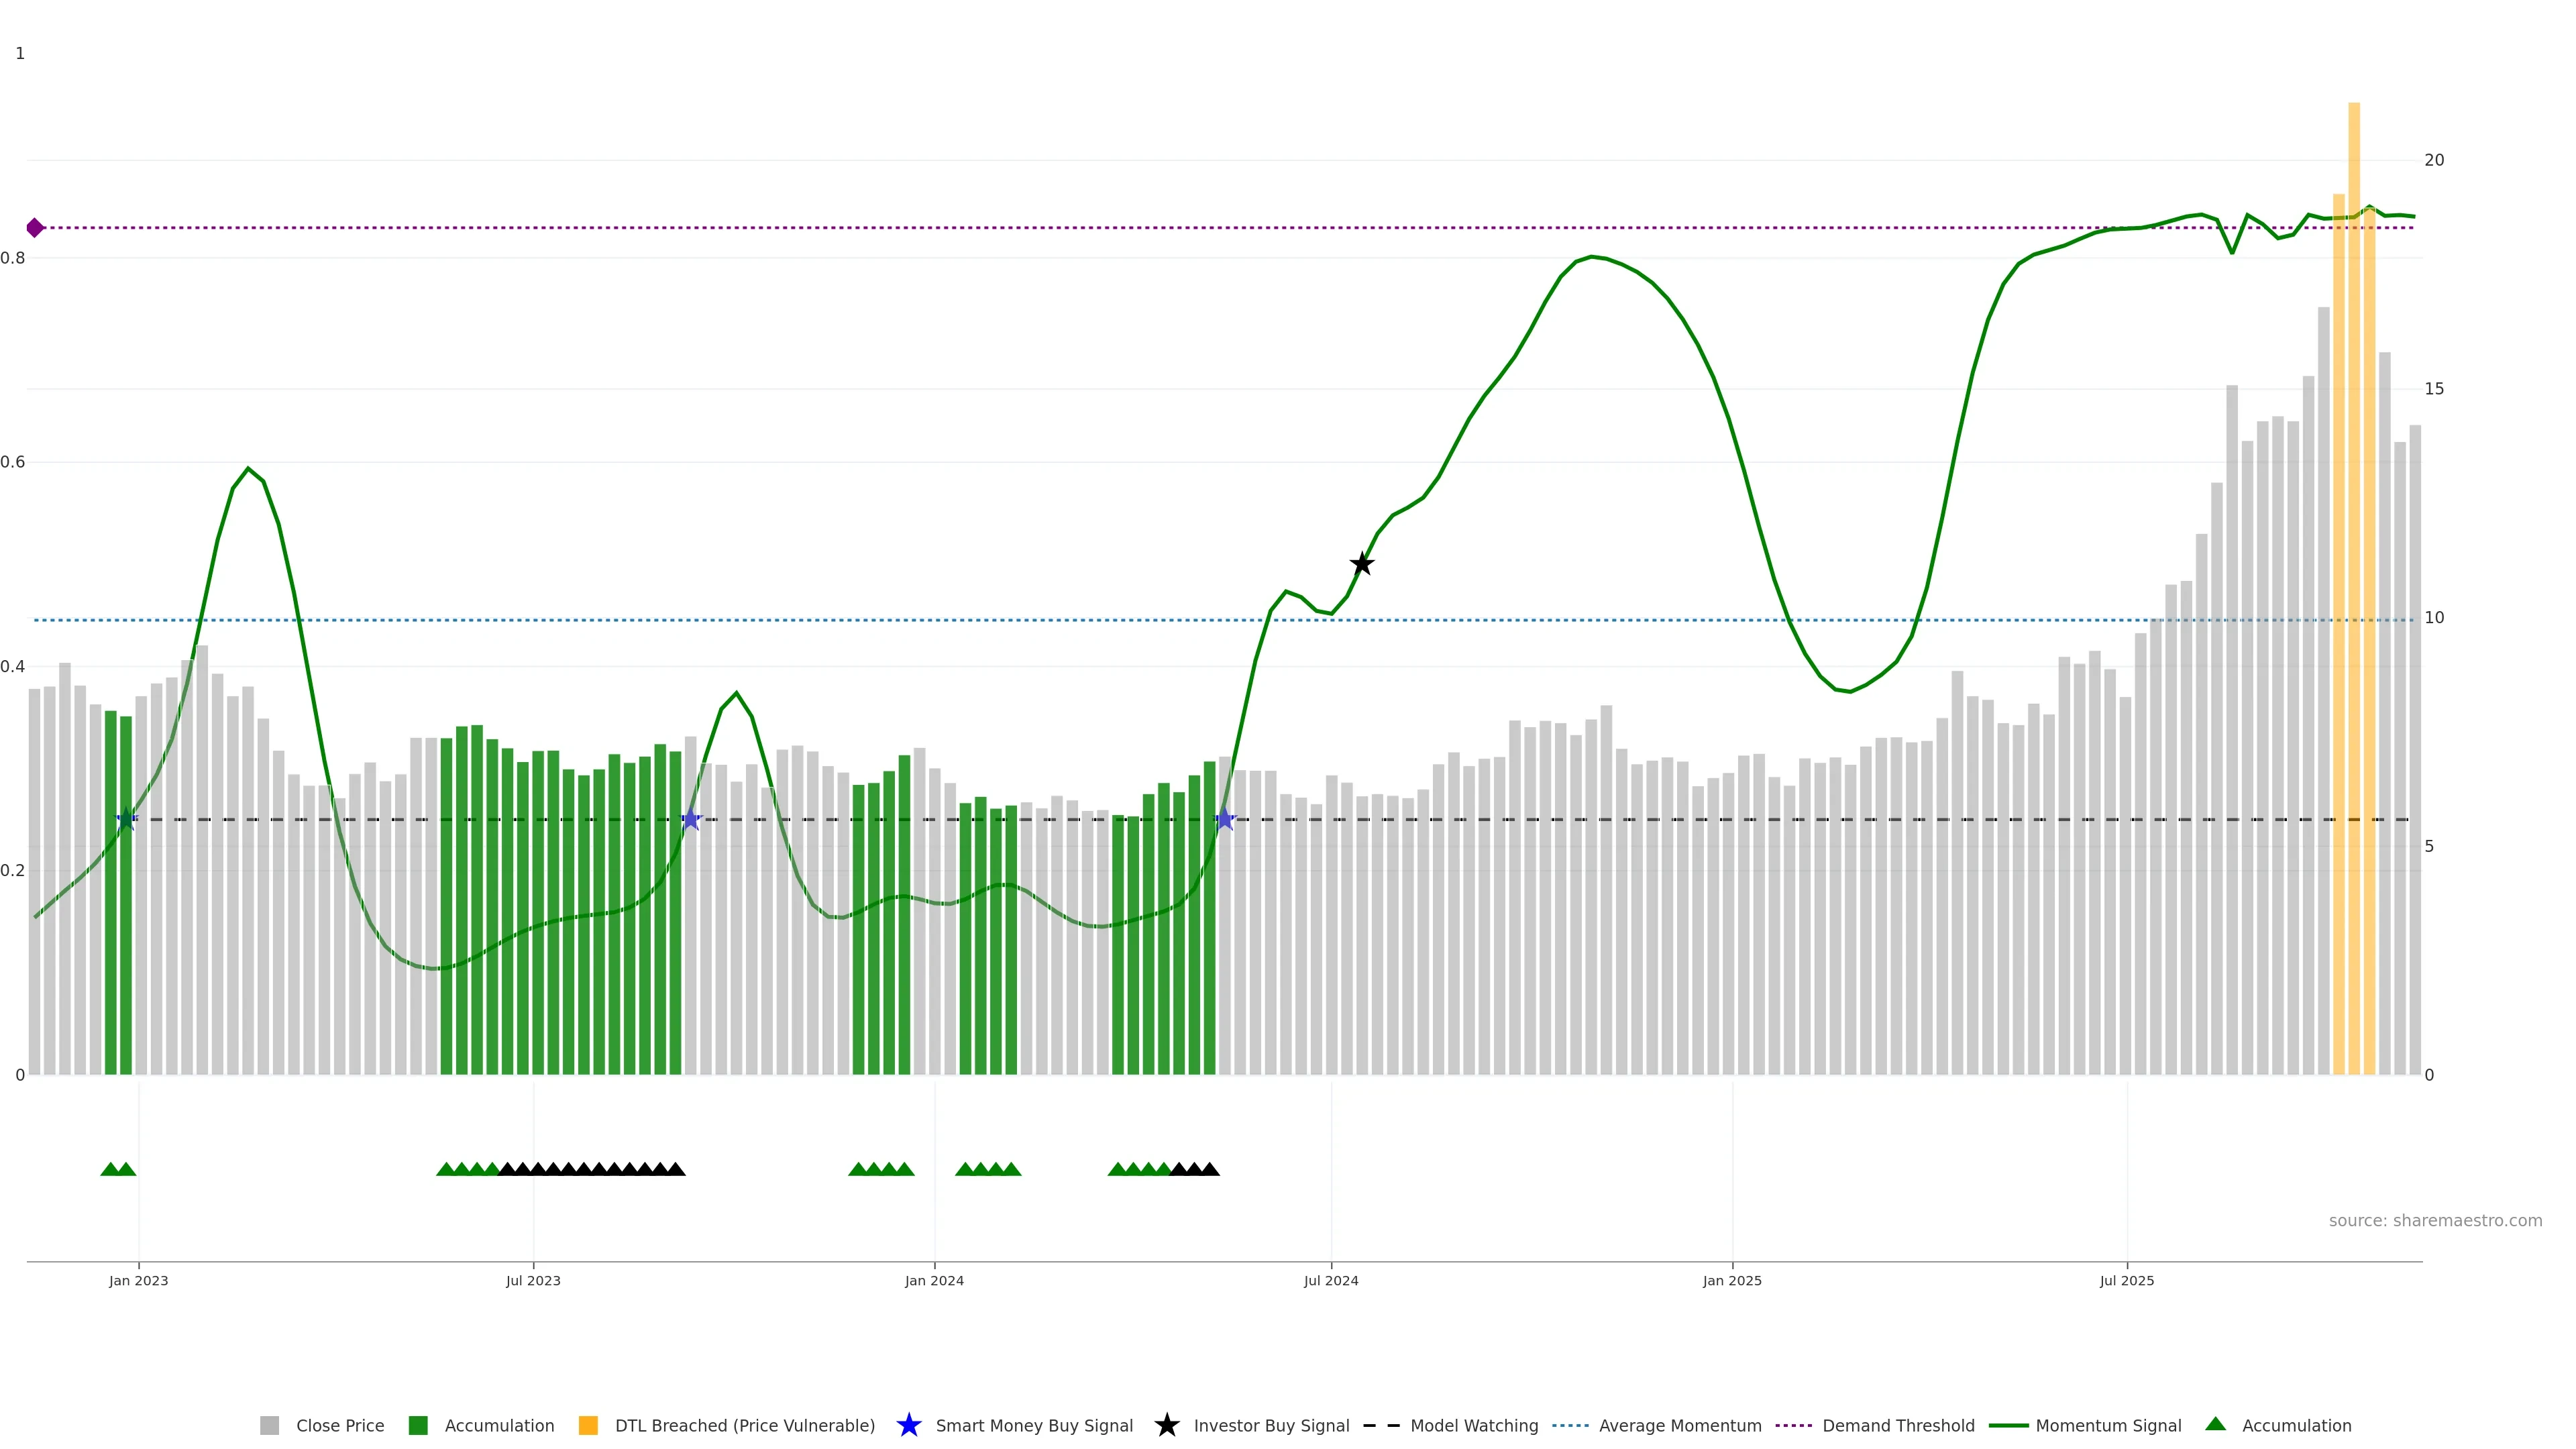Screen dimensions: 2576x1449
Task: Click the black Investor Buy Signal star on chart
Action: click(x=1361, y=564)
